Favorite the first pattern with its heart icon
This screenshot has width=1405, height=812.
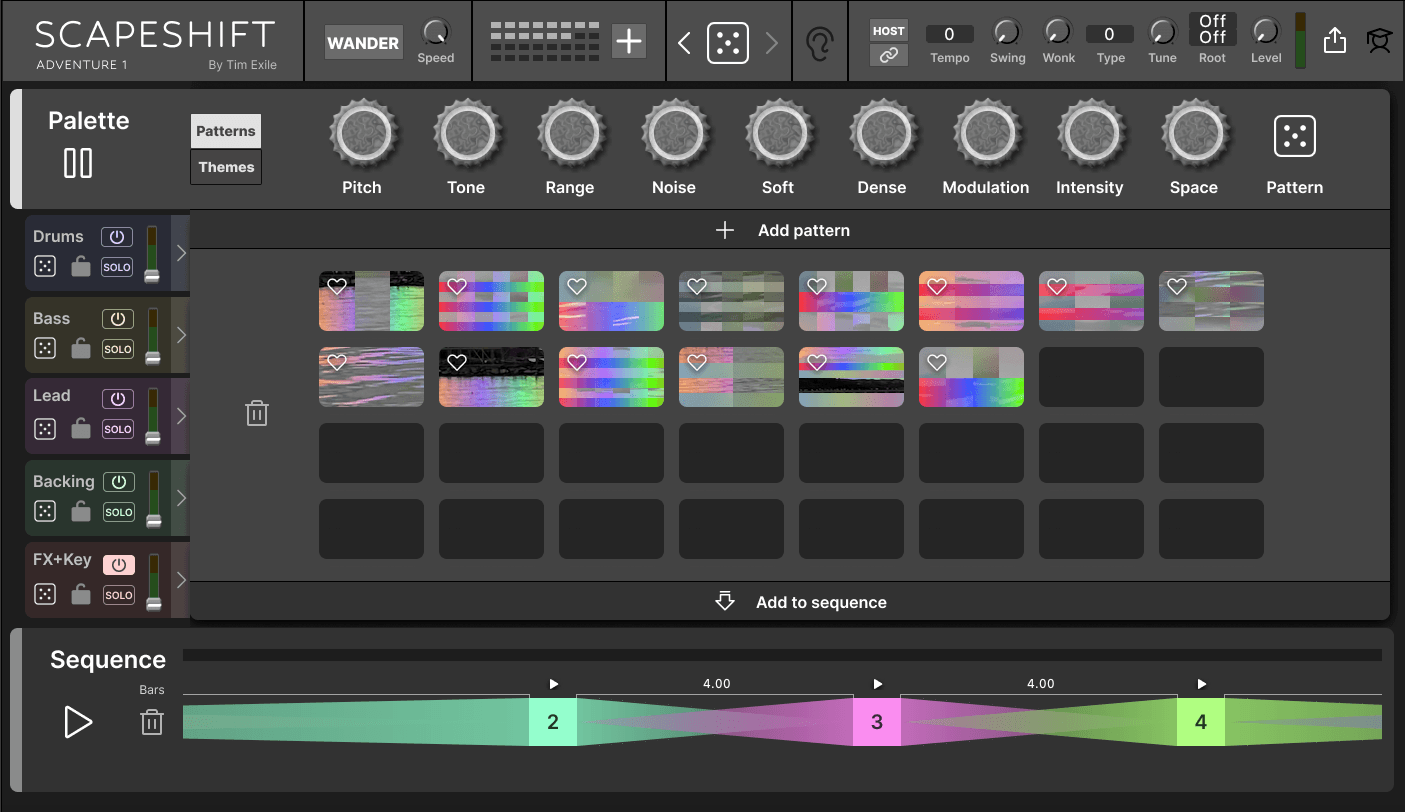pyautogui.click(x=337, y=287)
